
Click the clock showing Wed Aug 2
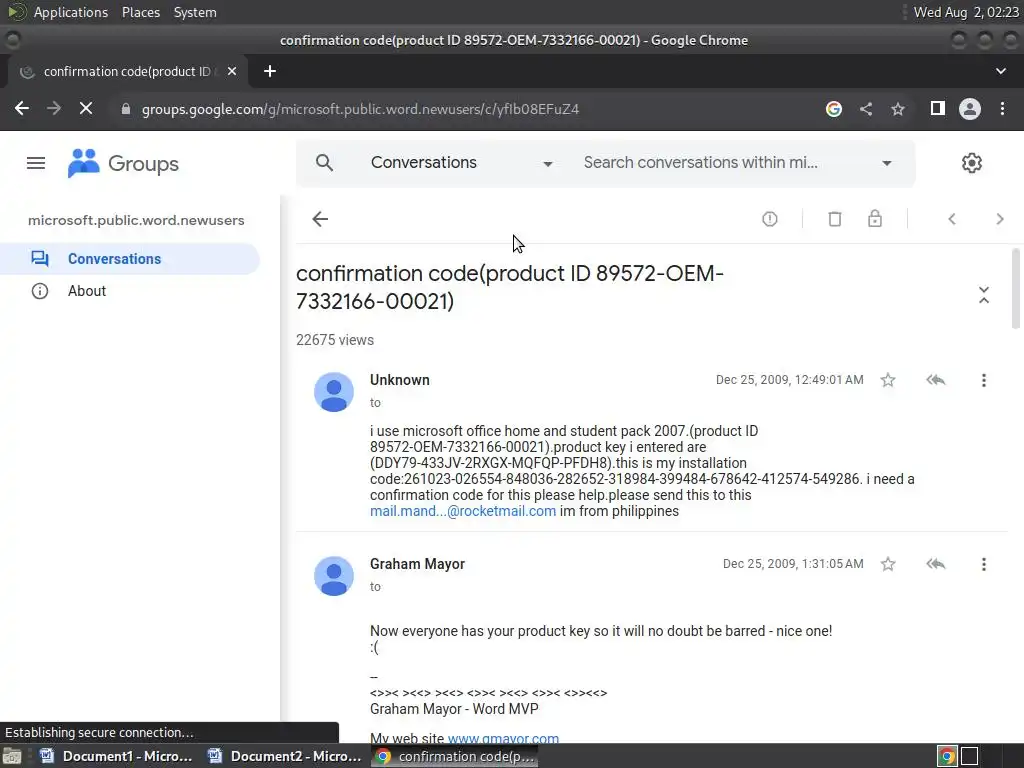[x=966, y=12]
